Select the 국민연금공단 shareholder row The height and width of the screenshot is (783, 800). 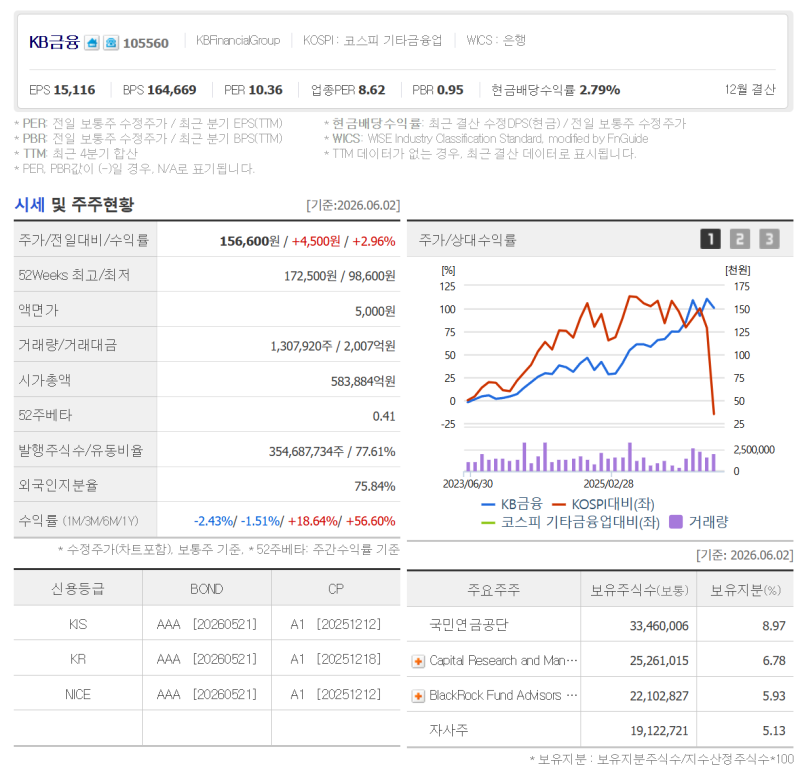tap(600, 625)
